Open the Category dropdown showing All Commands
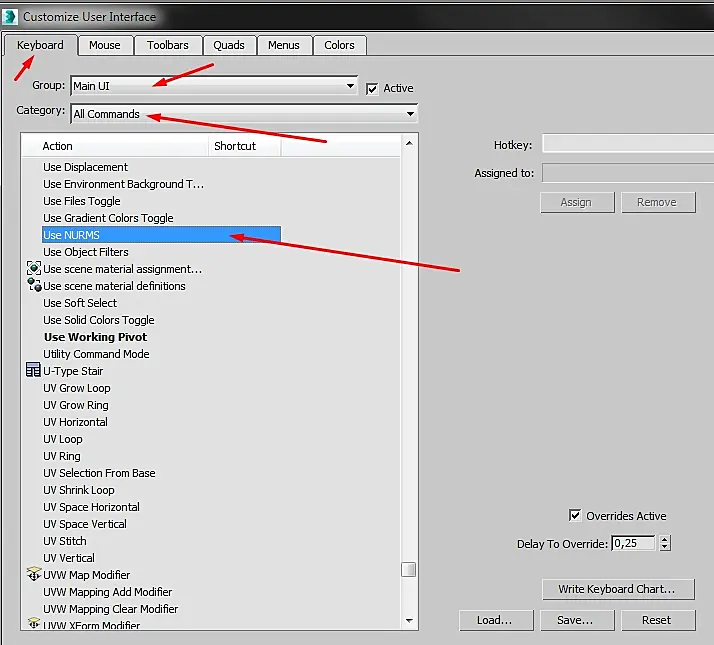 pyautogui.click(x=244, y=113)
